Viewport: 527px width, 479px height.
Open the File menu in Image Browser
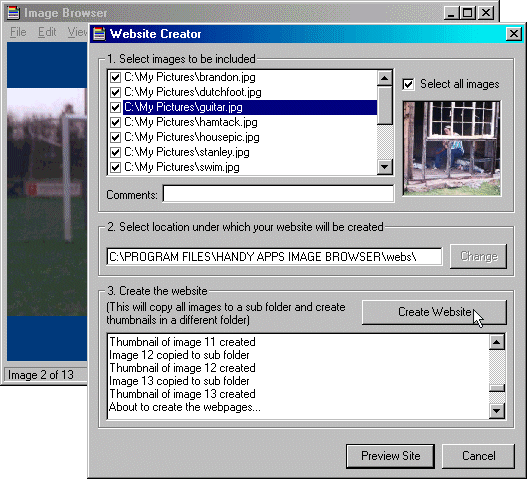[x=18, y=32]
